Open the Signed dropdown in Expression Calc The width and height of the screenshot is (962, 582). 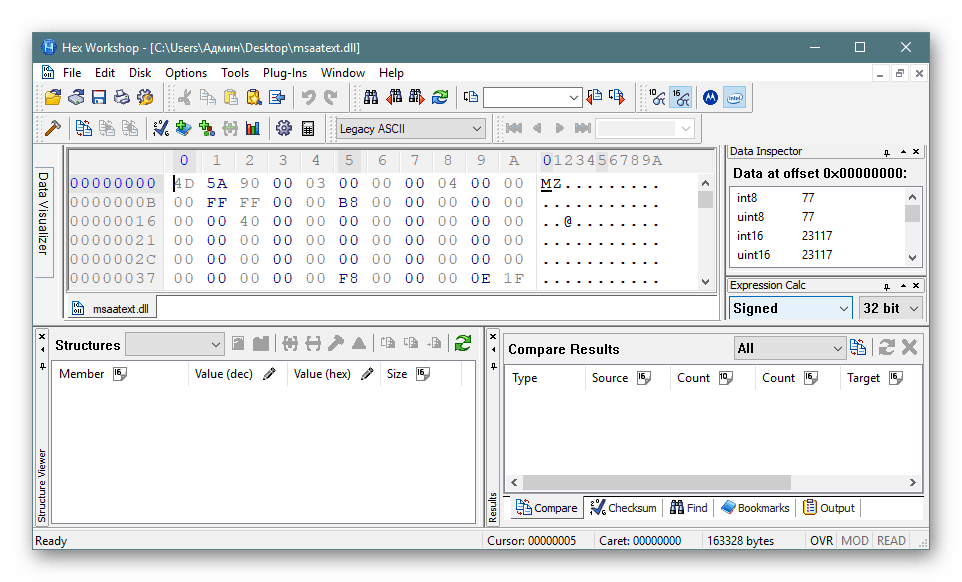(791, 308)
